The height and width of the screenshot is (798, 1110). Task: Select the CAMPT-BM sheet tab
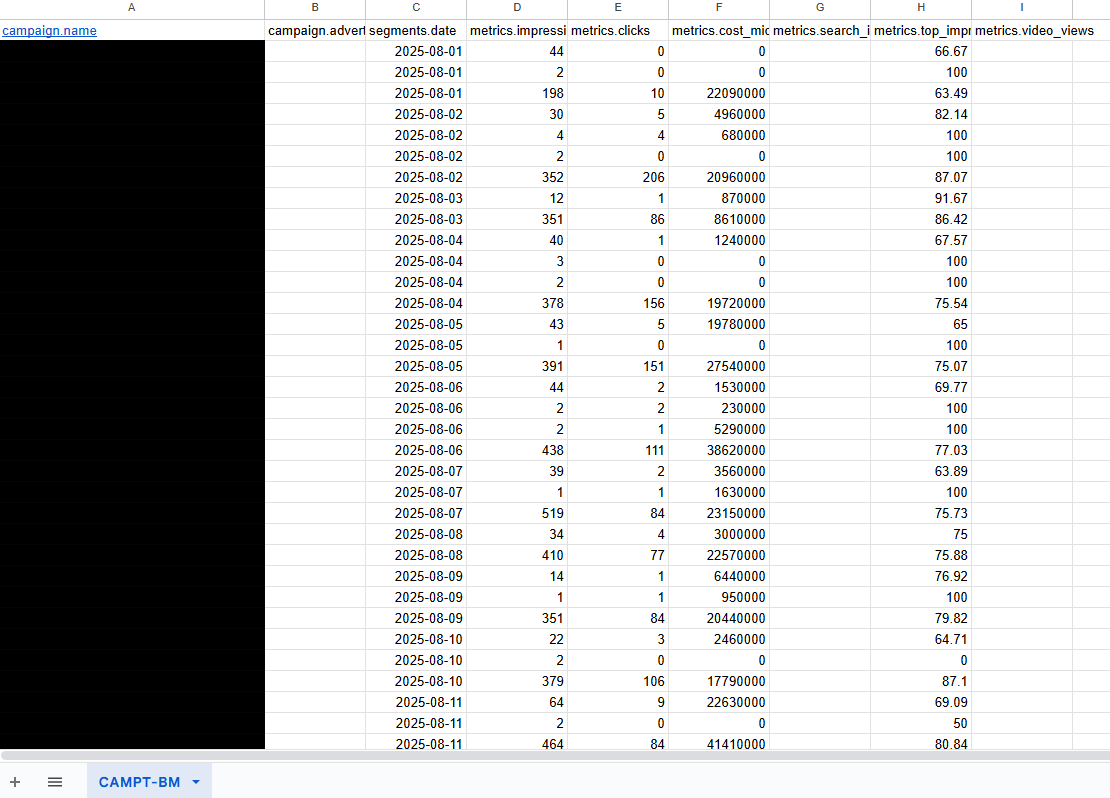[139, 782]
